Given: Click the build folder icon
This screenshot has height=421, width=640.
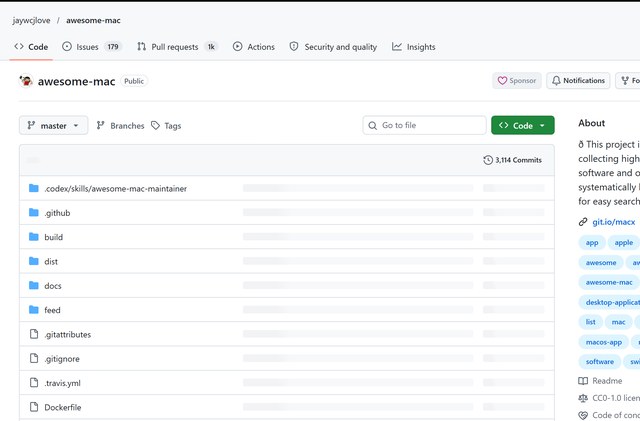Looking at the screenshot, I should (34, 237).
